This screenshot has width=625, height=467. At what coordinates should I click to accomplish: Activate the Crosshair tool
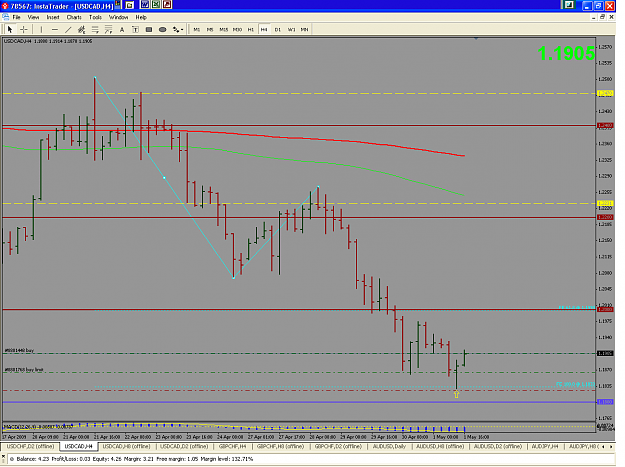24,29
